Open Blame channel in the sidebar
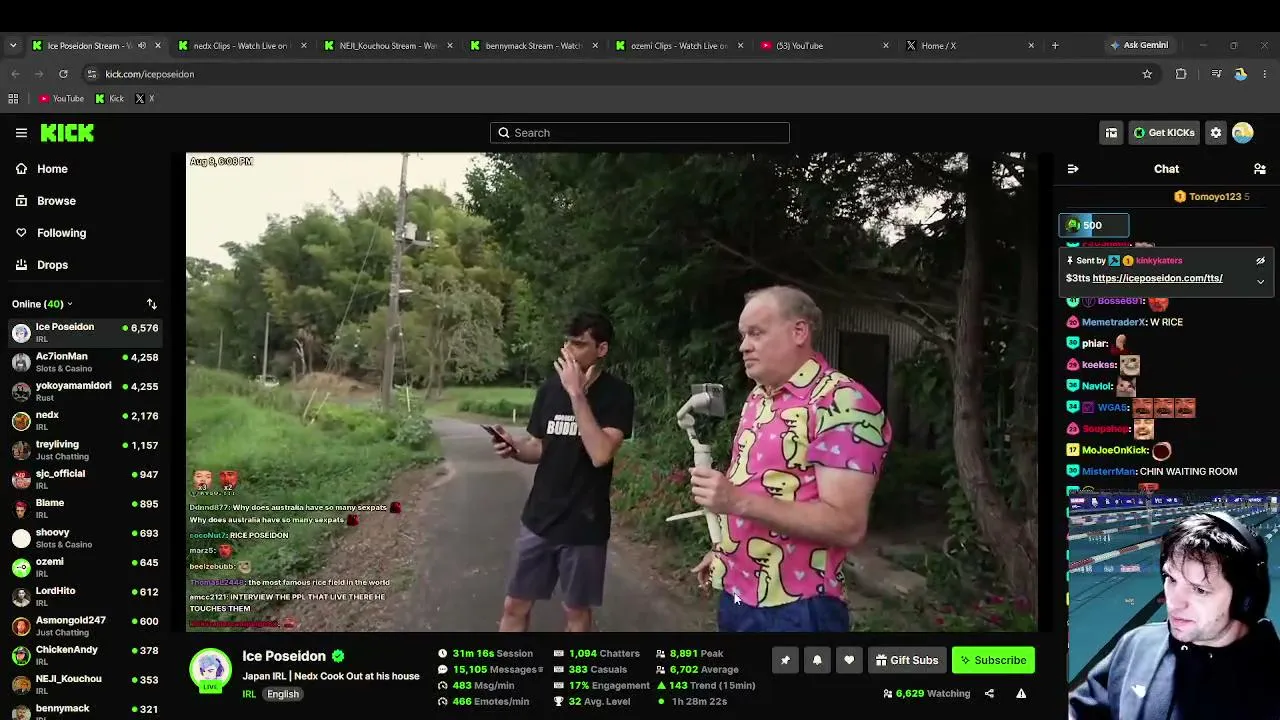The height and width of the screenshot is (720, 1280). pyautogui.click(x=85, y=509)
